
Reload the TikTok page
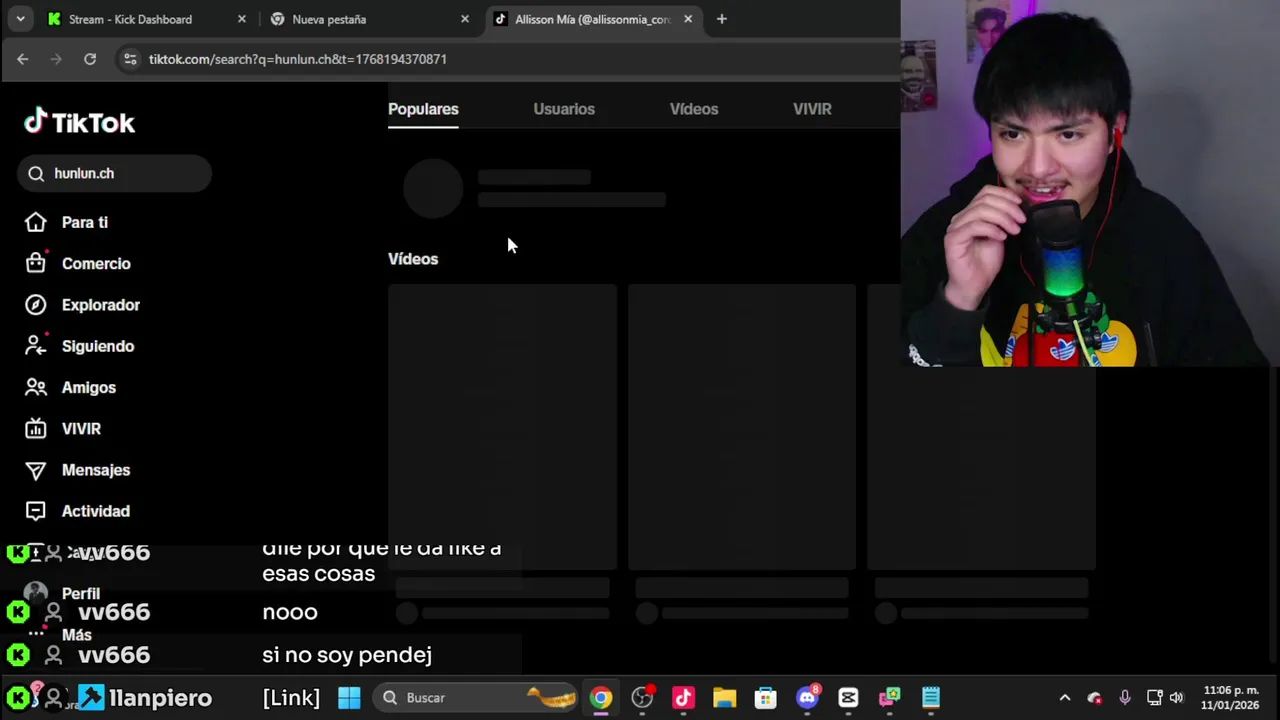[x=90, y=59]
